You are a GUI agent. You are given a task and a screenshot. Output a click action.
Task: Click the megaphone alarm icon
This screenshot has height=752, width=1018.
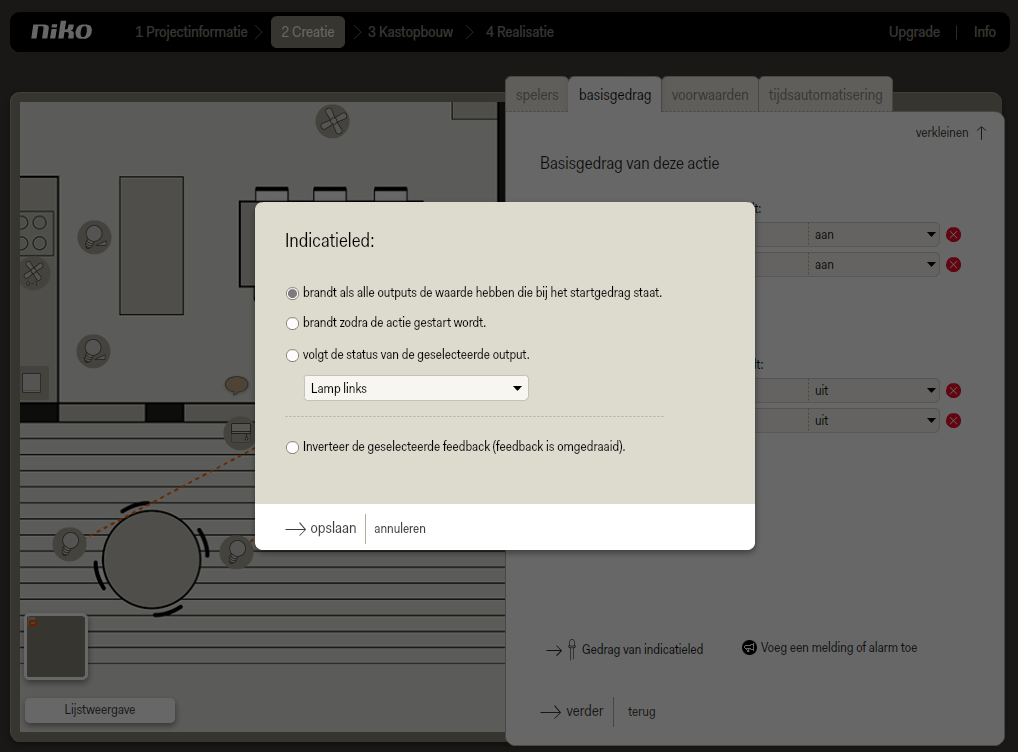(749, 647)
